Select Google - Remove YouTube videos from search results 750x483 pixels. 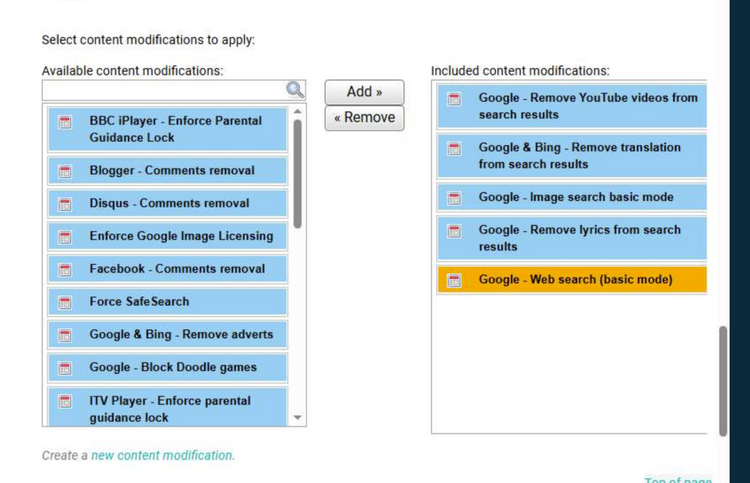pos(572,106)
